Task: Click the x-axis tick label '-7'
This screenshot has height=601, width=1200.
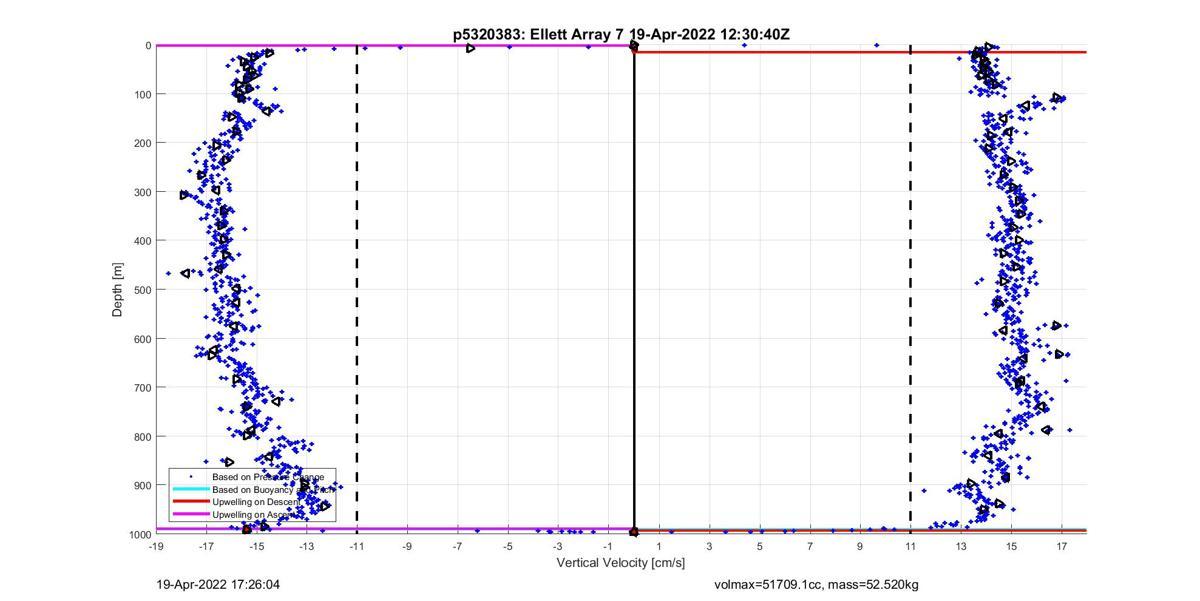Action: click(x=458, y=547)
